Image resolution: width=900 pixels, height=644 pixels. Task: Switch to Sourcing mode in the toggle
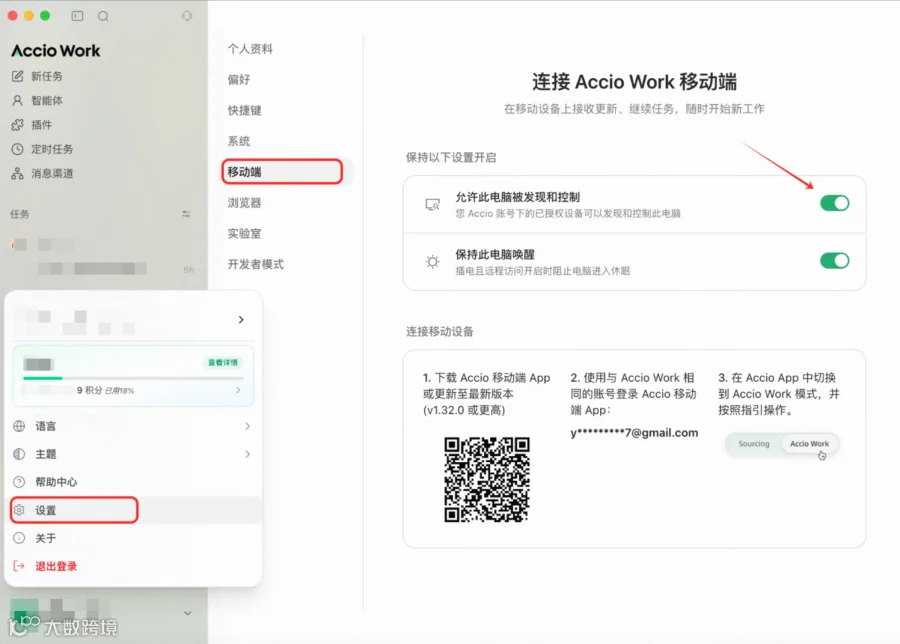click(753, 444)
